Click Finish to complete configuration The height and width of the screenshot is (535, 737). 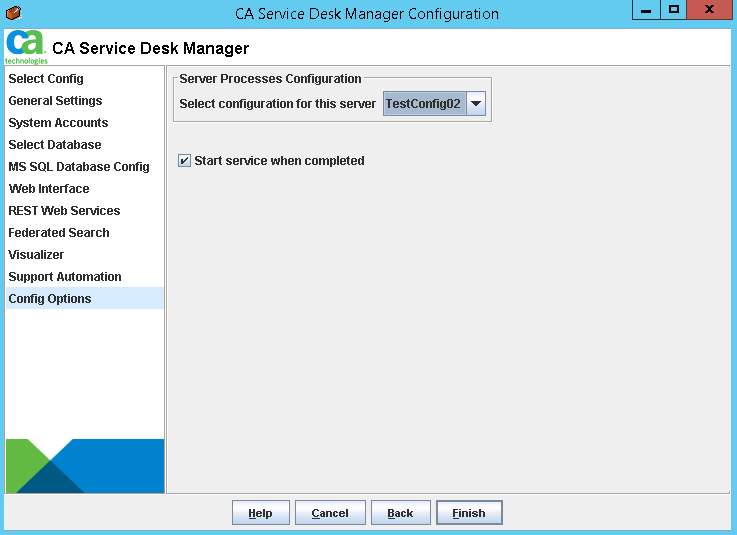[469, 513]
